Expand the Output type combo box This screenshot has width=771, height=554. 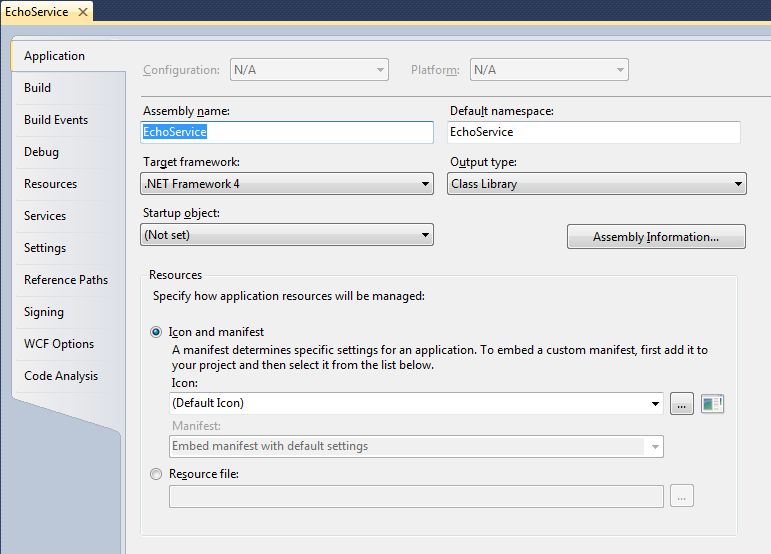[x=597, y=184]
